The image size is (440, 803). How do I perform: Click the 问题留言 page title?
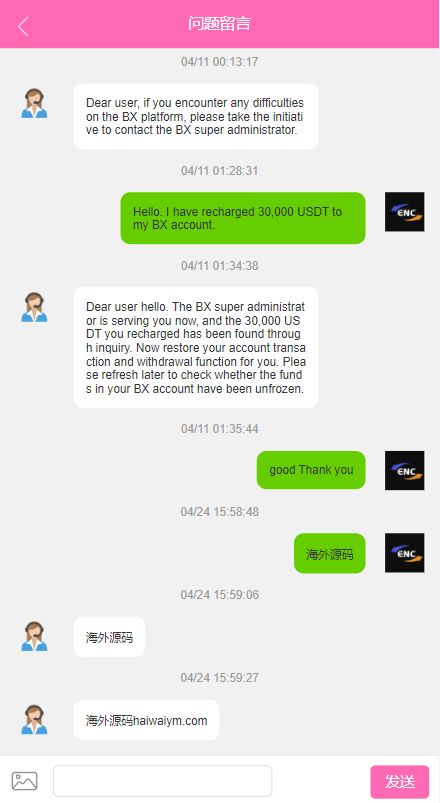point(219,24)
